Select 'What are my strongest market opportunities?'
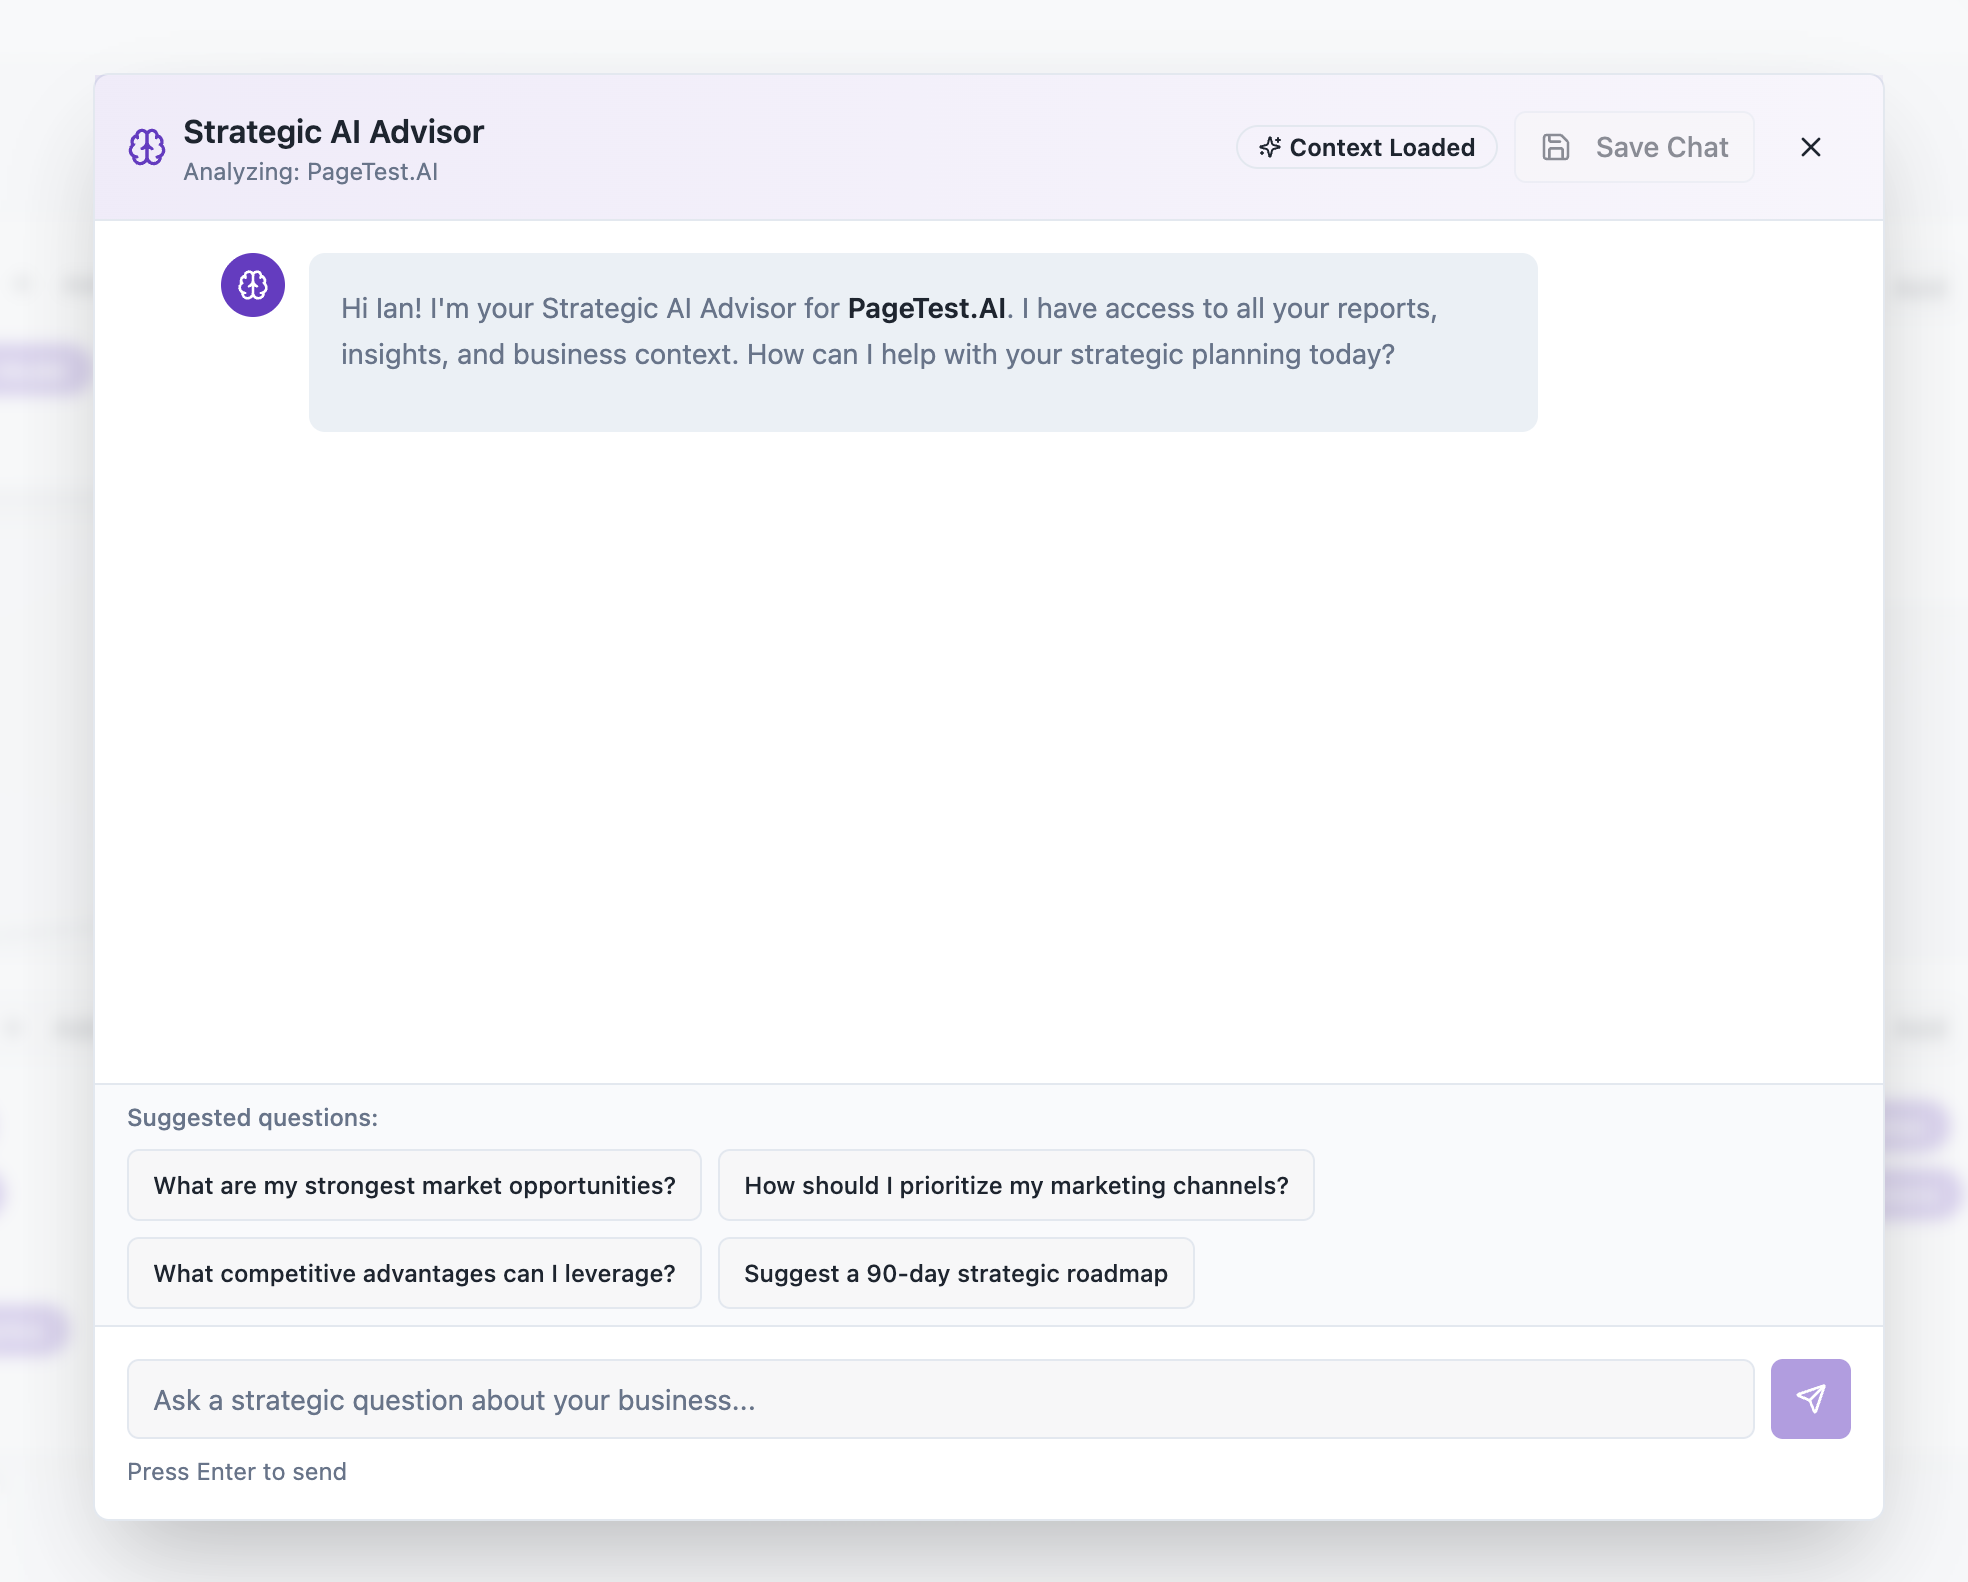 [x=414, y=1185]
